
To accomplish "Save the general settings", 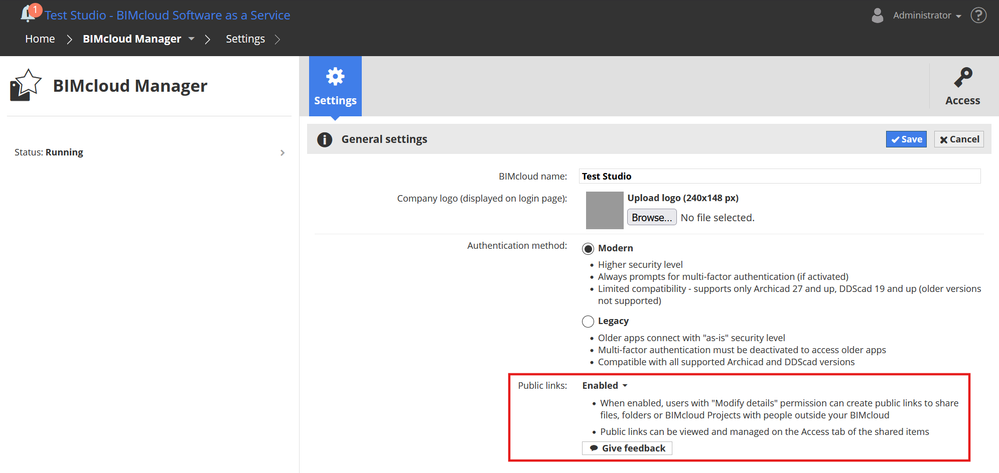I will pyautogui.click(x=906, y=140).
